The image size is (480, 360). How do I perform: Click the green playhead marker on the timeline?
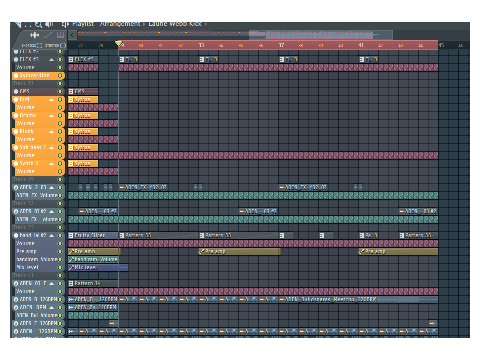pyautogui.click(x=119, y=43)
